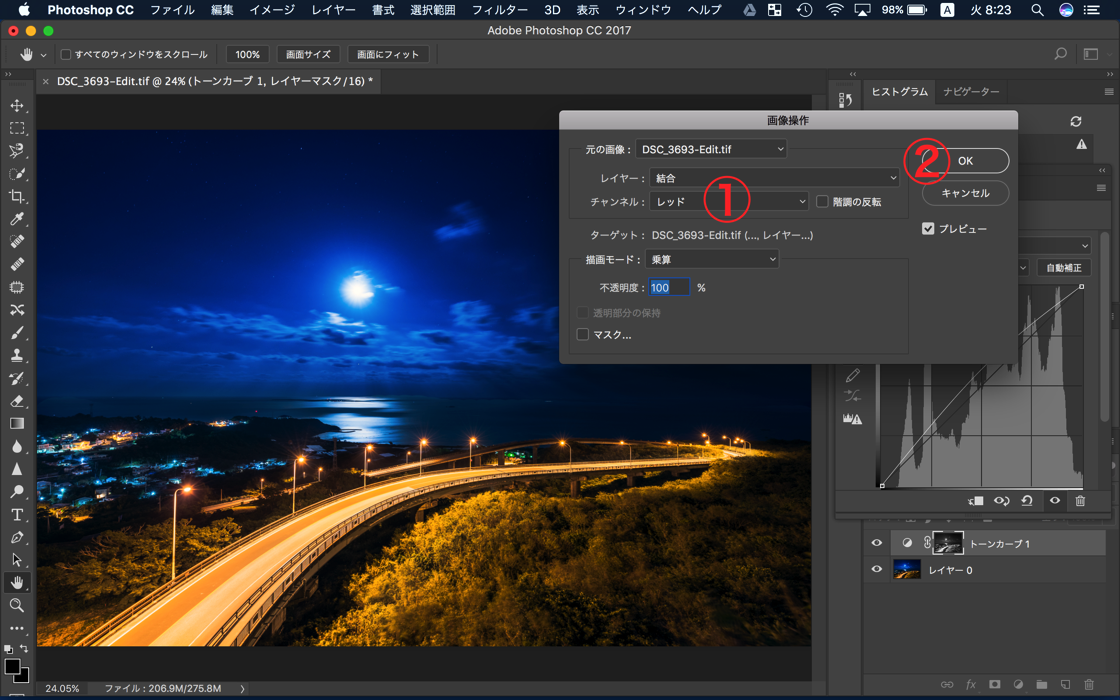
Task: Click the 画面にフィット button
Action: click(x=388, y=54)
